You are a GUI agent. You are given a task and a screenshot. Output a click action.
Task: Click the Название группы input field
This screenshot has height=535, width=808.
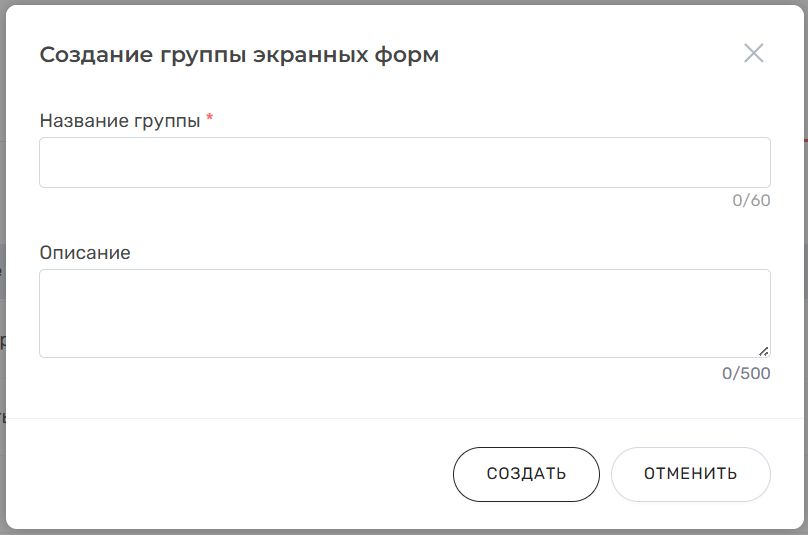pos(404,162)
